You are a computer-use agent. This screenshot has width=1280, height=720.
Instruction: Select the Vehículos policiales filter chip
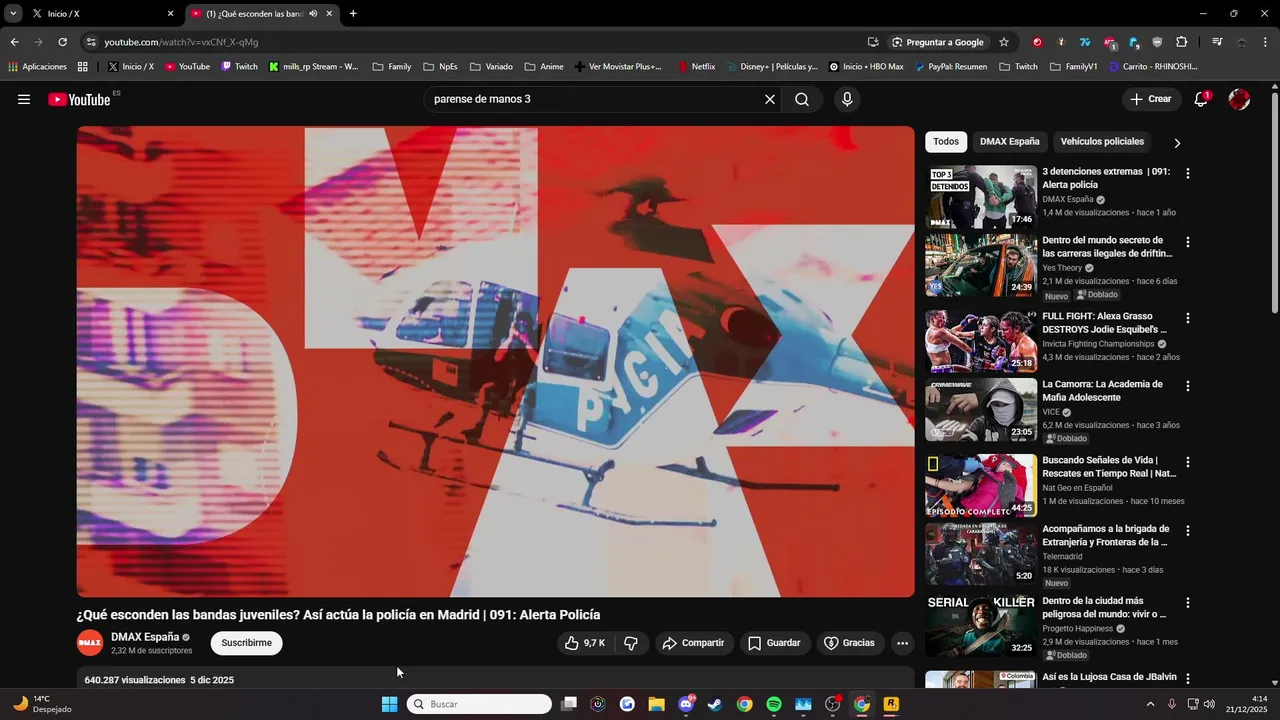pyautogui.click(x=1102, y=141)
